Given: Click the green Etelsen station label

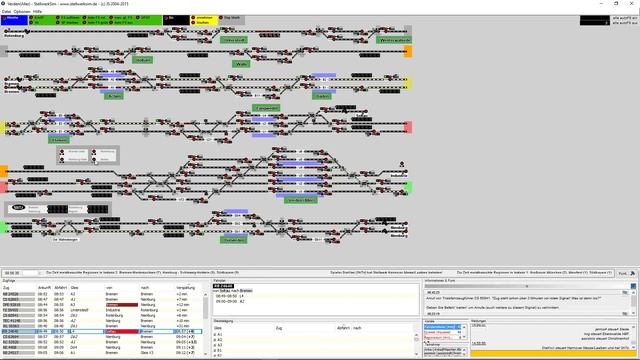Looking at the screenshot, I should click(59, 140).
